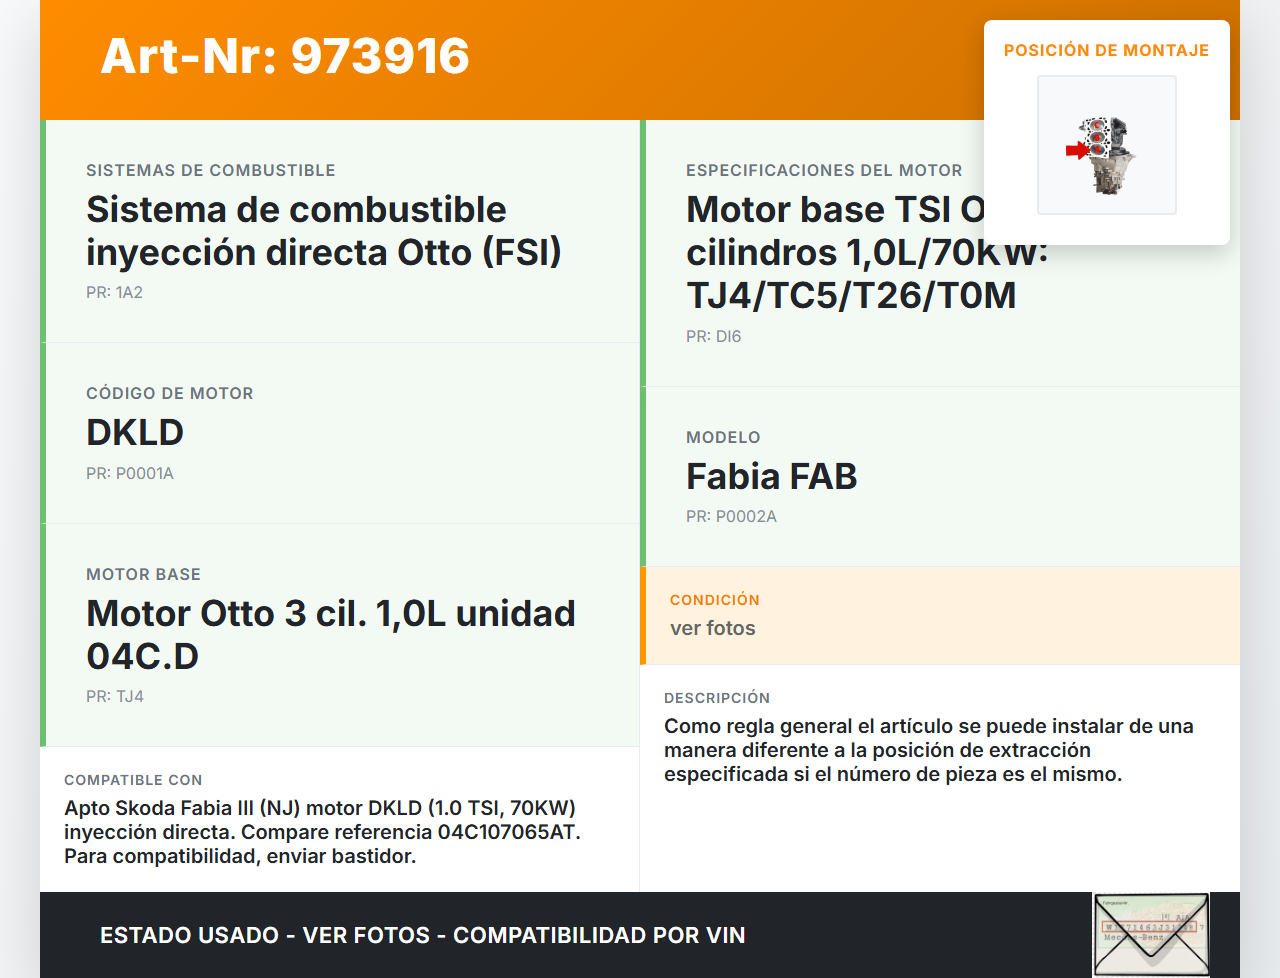Viewport: 1280px width, 978px height.
Task: Click the 'Como regla general el artículo' description paragraph
Action: click(x=929, y=750)
